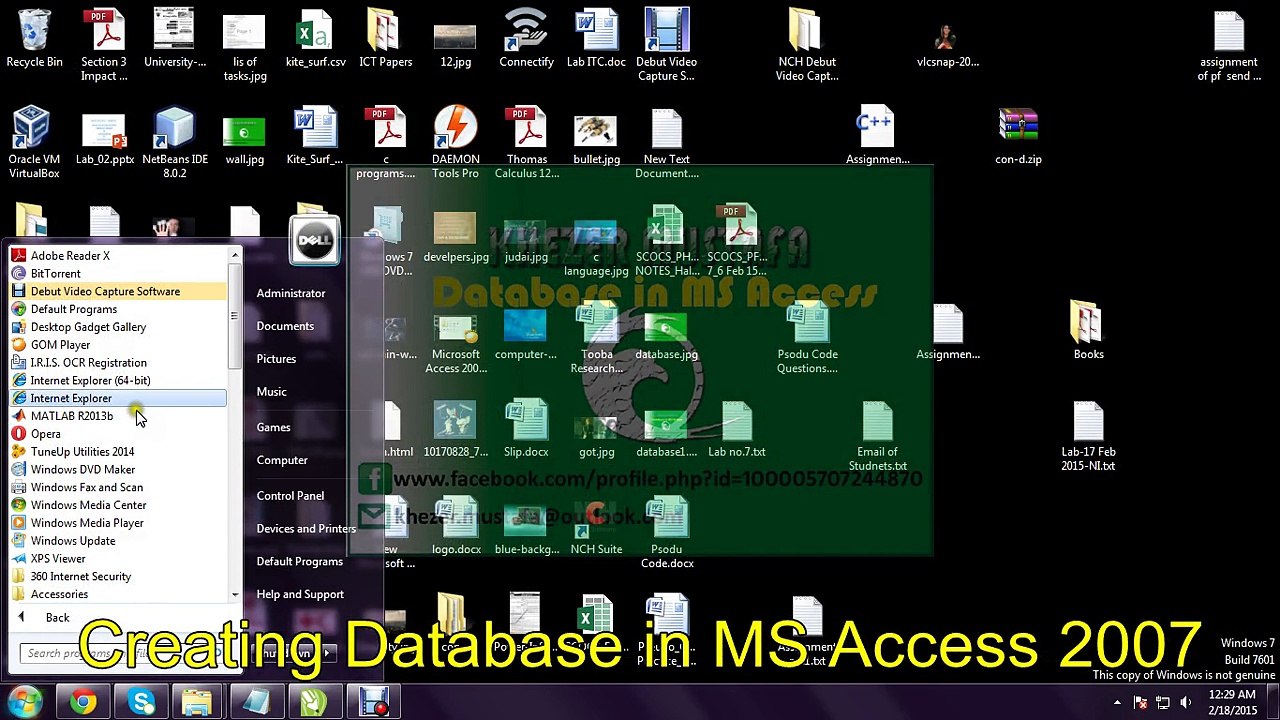Expand the 360 Internet Security folder
Viewport: 1280px width, 720px height.
click(118, 577)
